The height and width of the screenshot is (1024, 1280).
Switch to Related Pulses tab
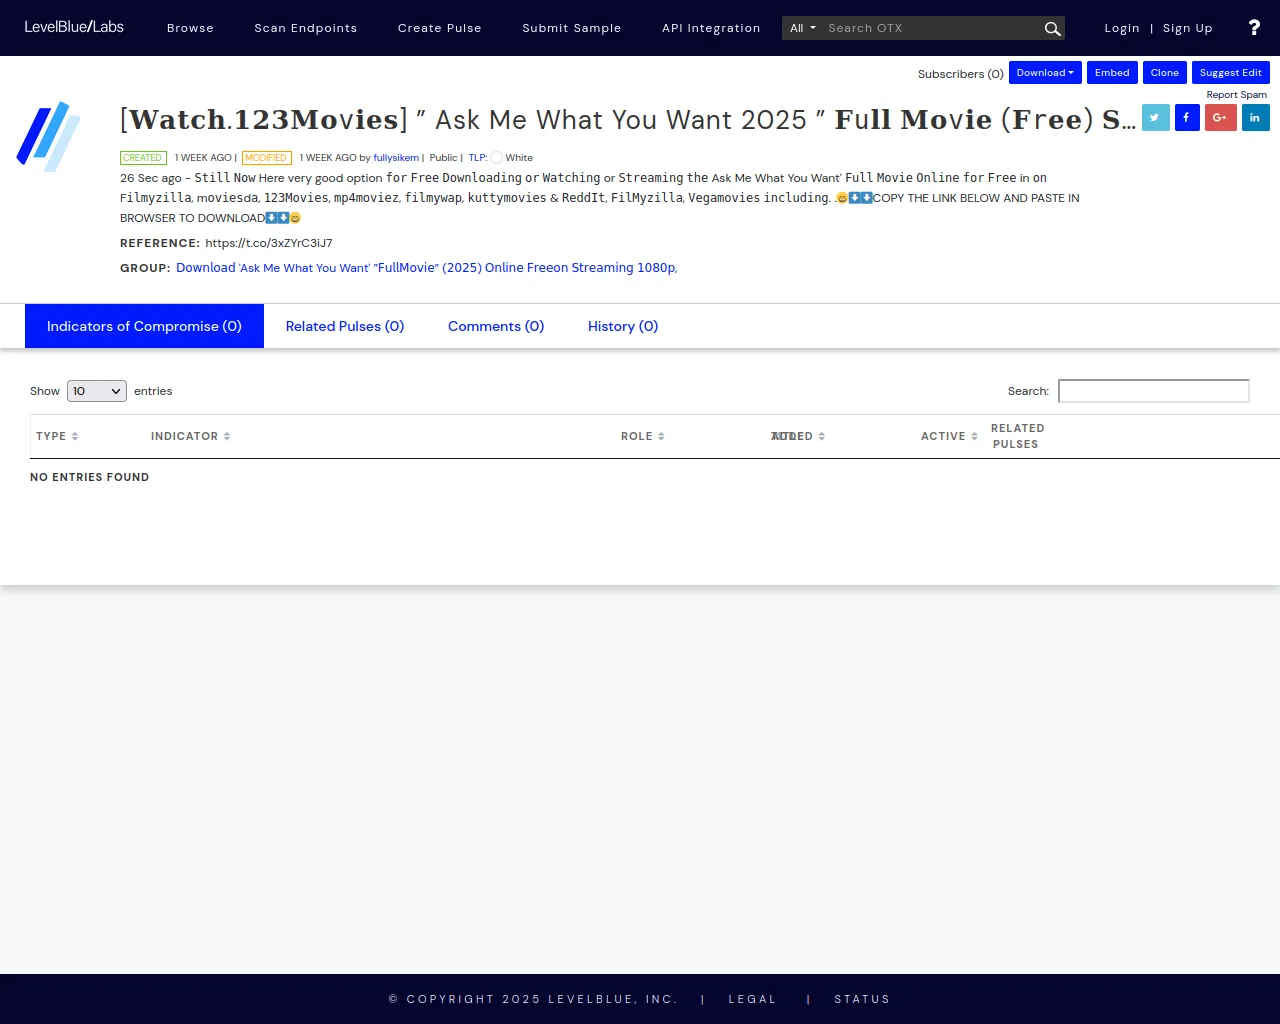point(345,326)
